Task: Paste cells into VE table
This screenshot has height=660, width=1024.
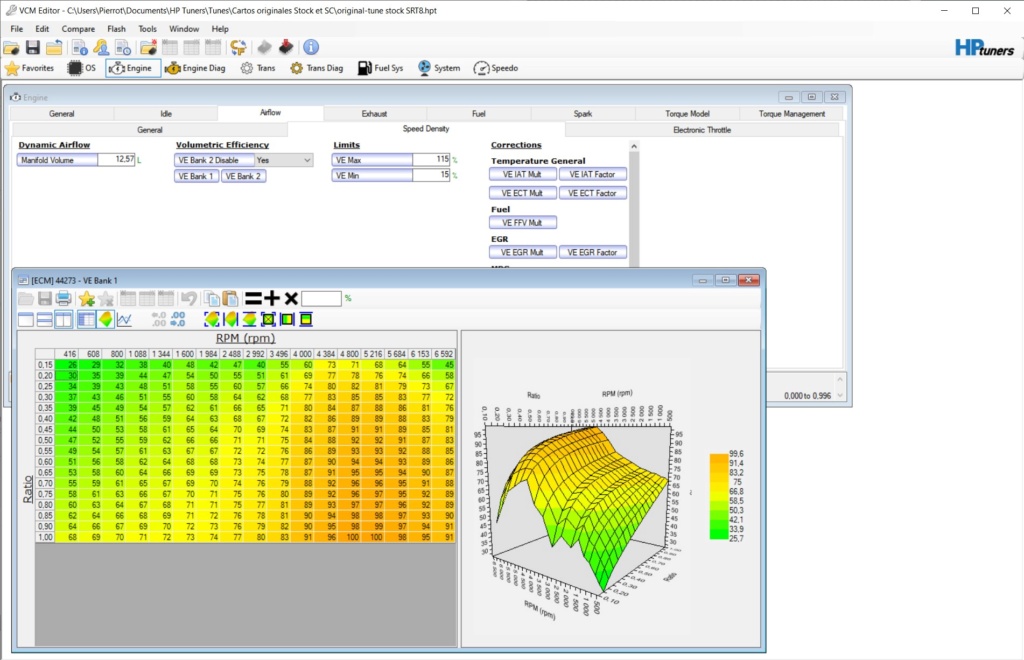Action: [x=231, y=299]
